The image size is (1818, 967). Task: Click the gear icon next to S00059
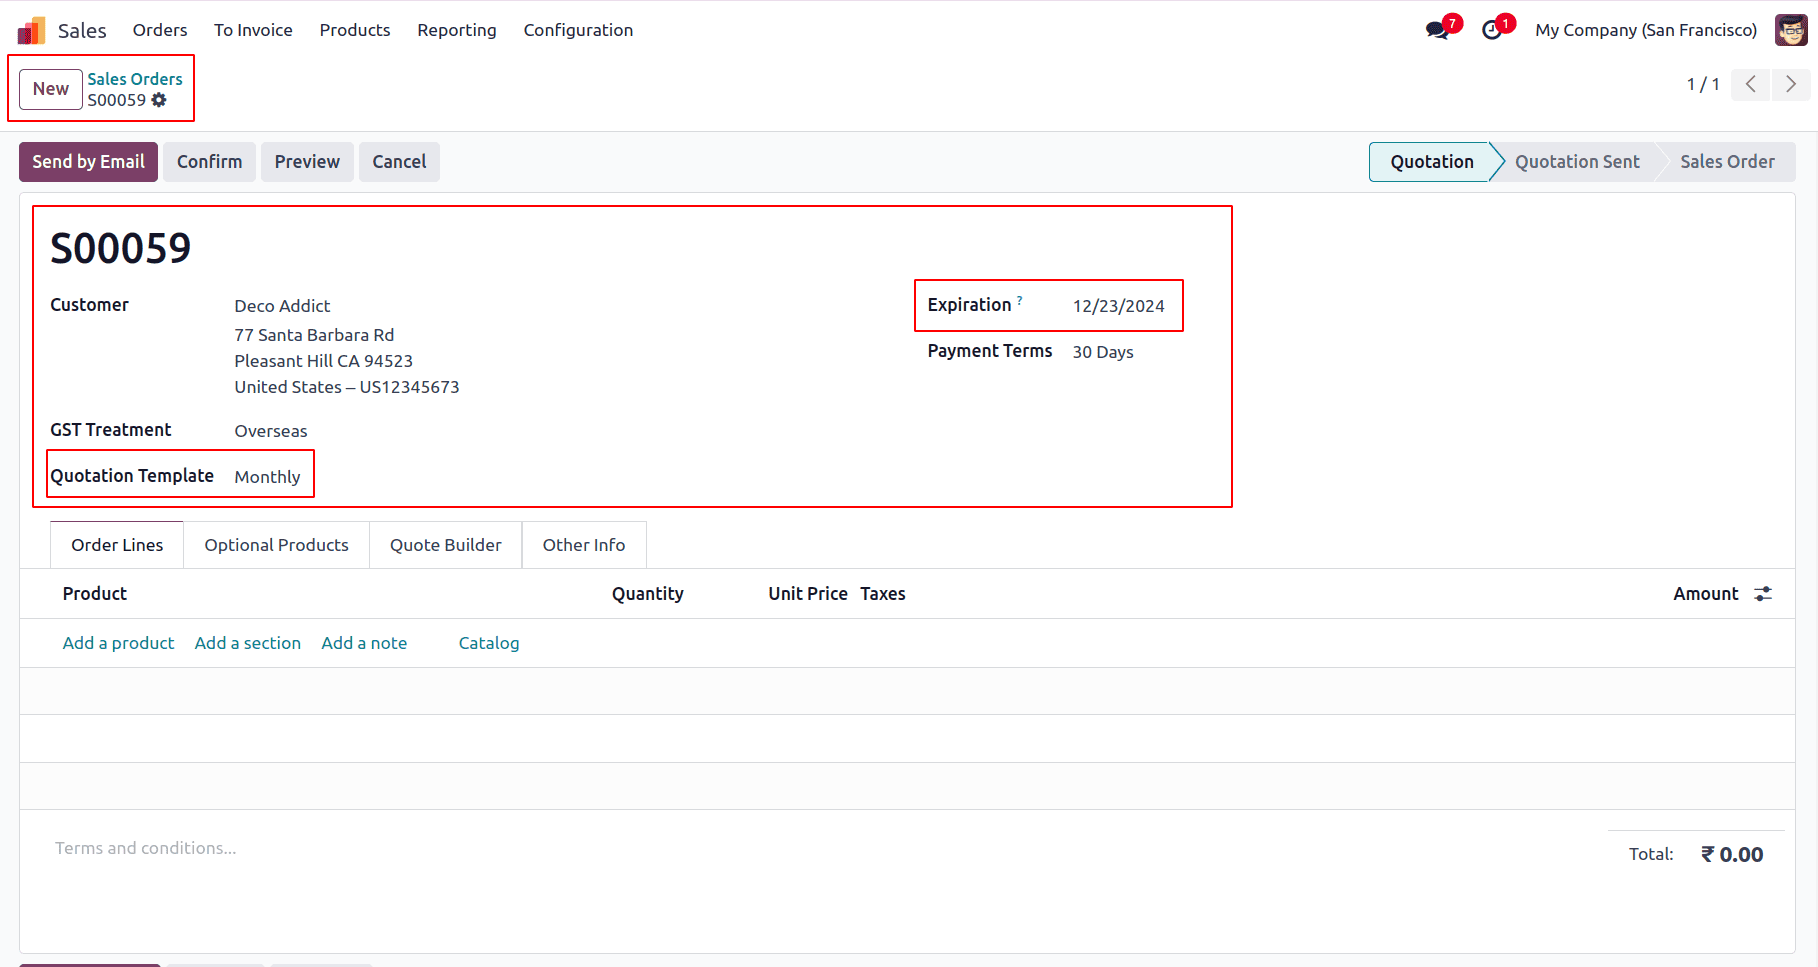pos(159,100)
